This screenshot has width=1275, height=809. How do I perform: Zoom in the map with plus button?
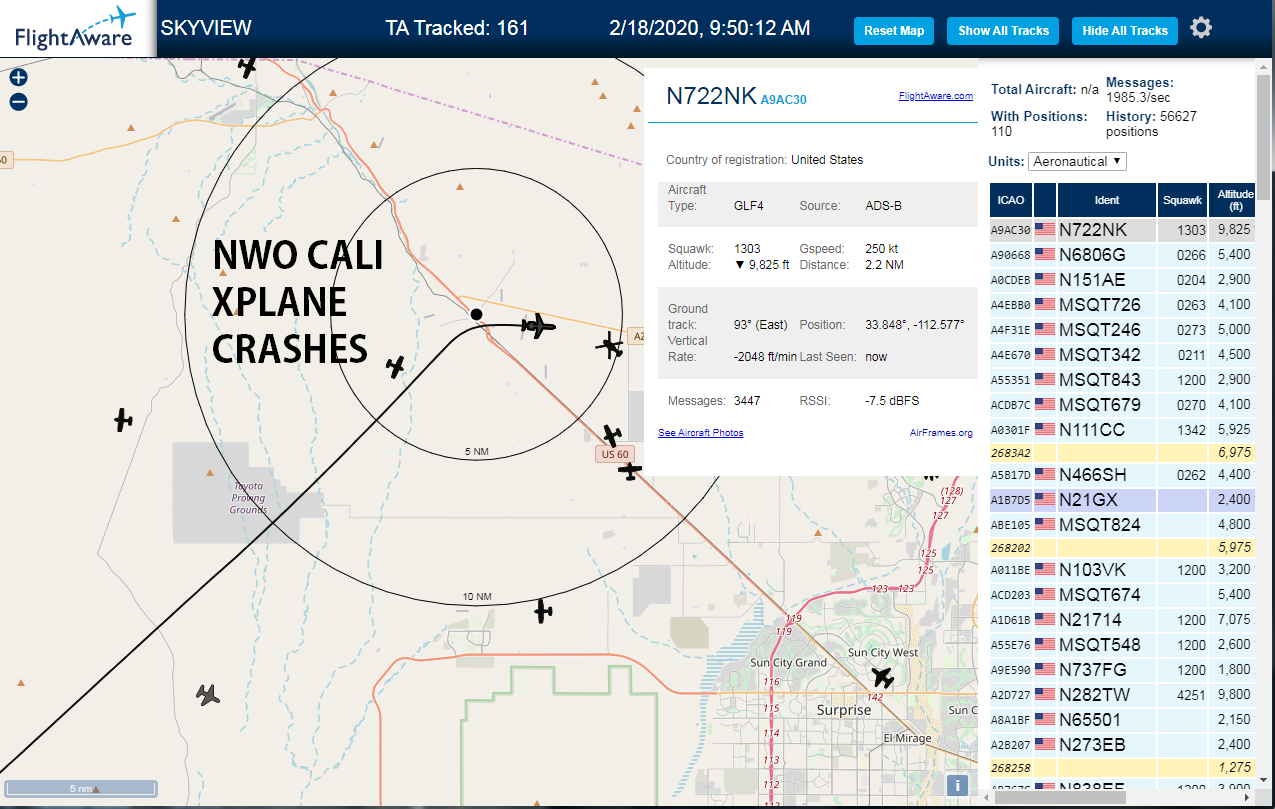18,77
